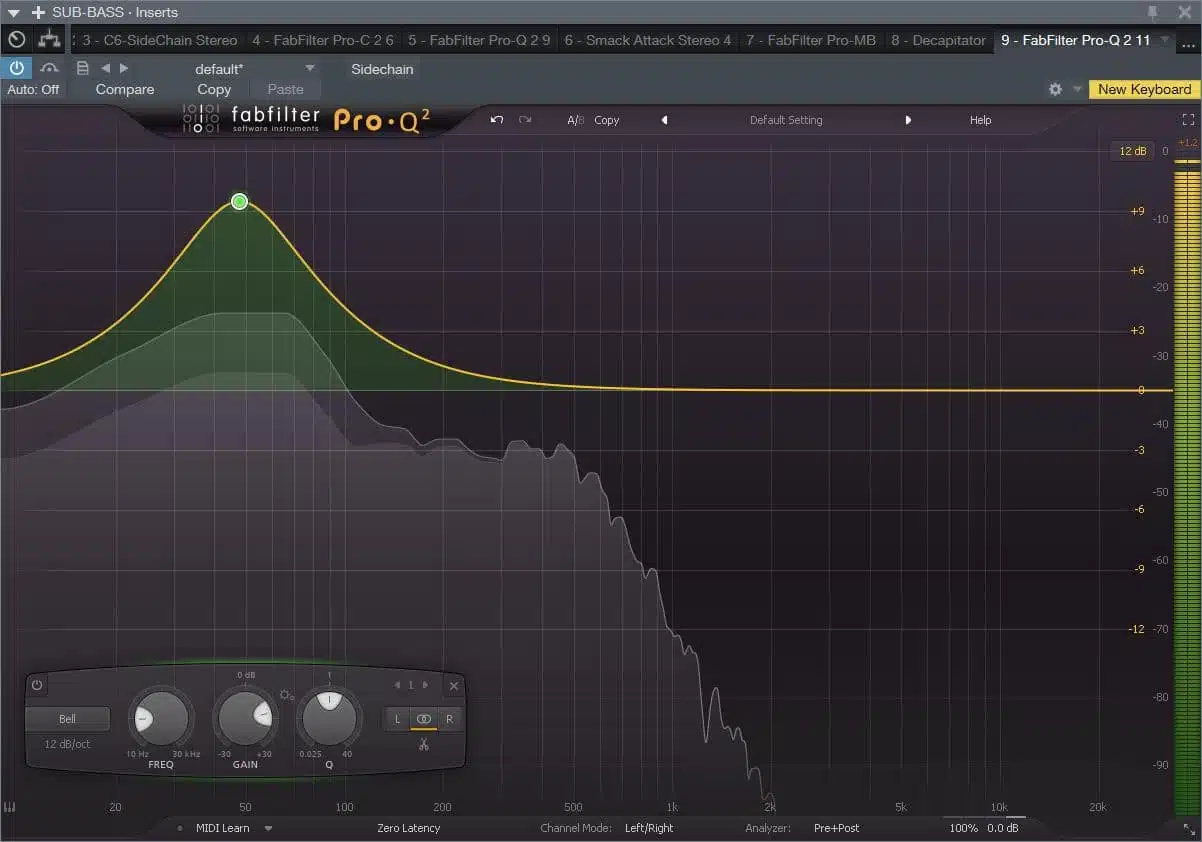Open the MIDI Learn dropdown arrow
Viewport: 1202px width, 842px height.
coord(268,828)
